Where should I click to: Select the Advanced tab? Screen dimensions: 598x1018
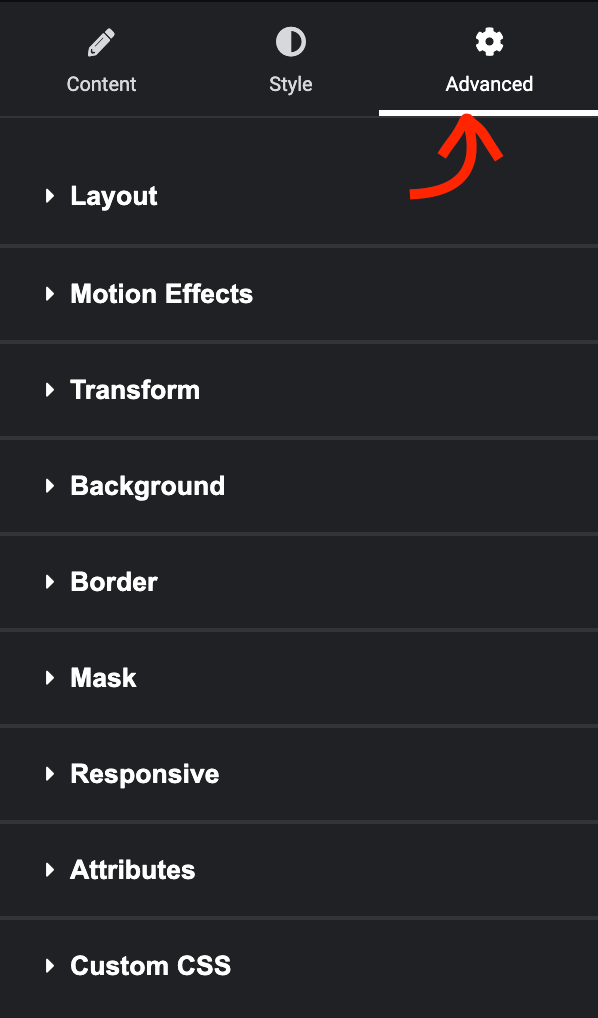click(488, 84)
